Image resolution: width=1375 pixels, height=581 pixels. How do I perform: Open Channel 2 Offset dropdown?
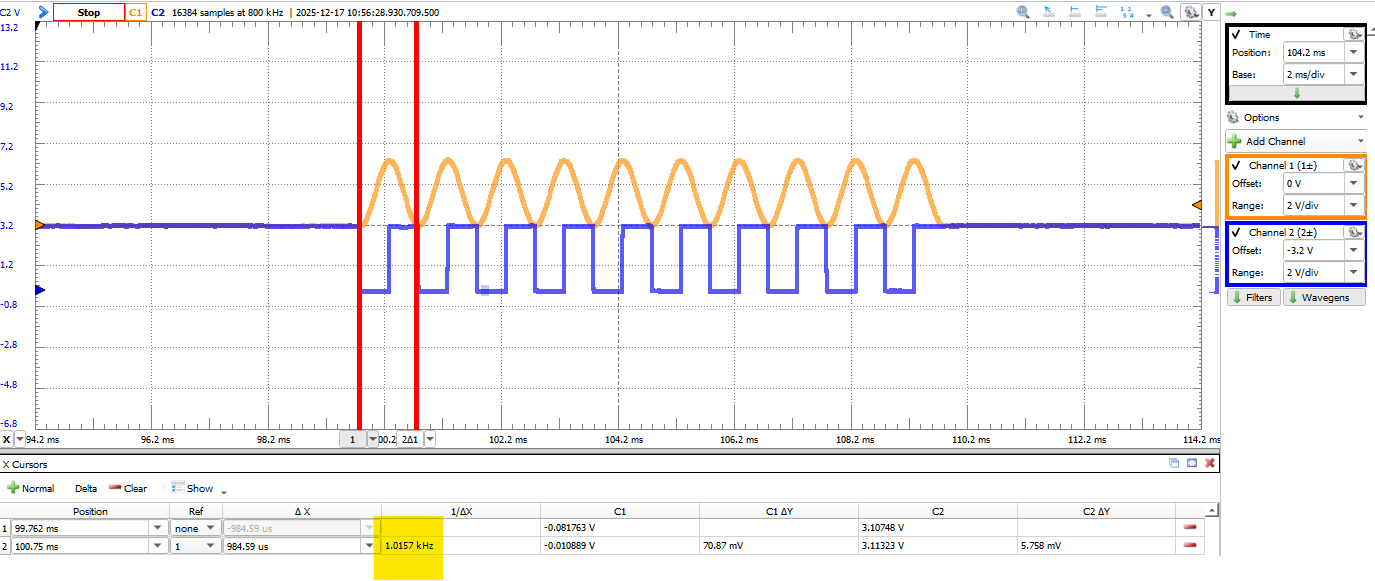pyautogui.click(x=1354, y=251)
